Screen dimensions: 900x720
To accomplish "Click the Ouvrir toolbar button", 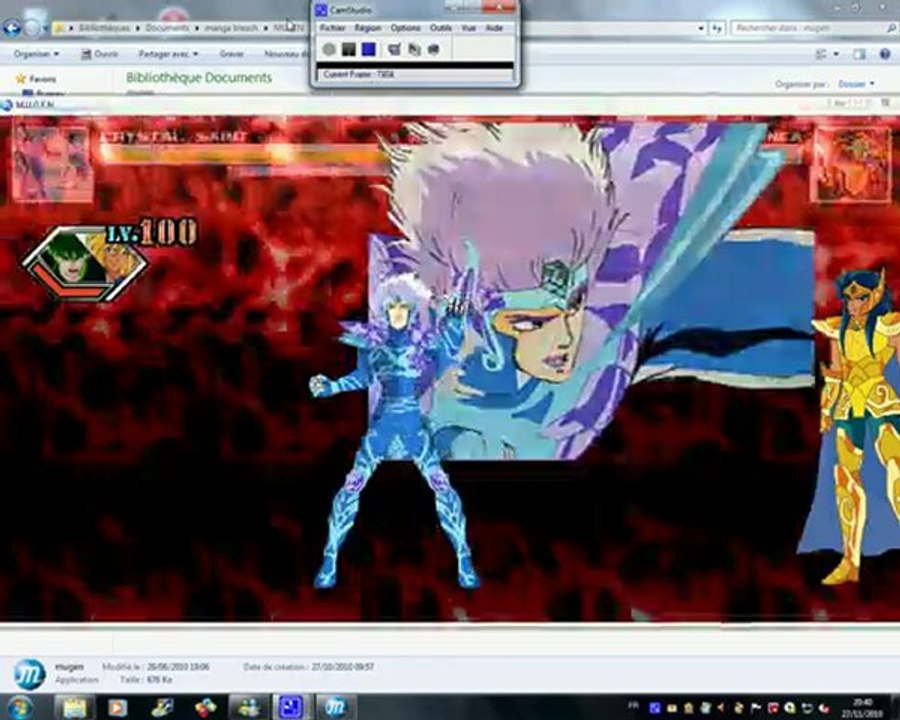I will [100, 53].
